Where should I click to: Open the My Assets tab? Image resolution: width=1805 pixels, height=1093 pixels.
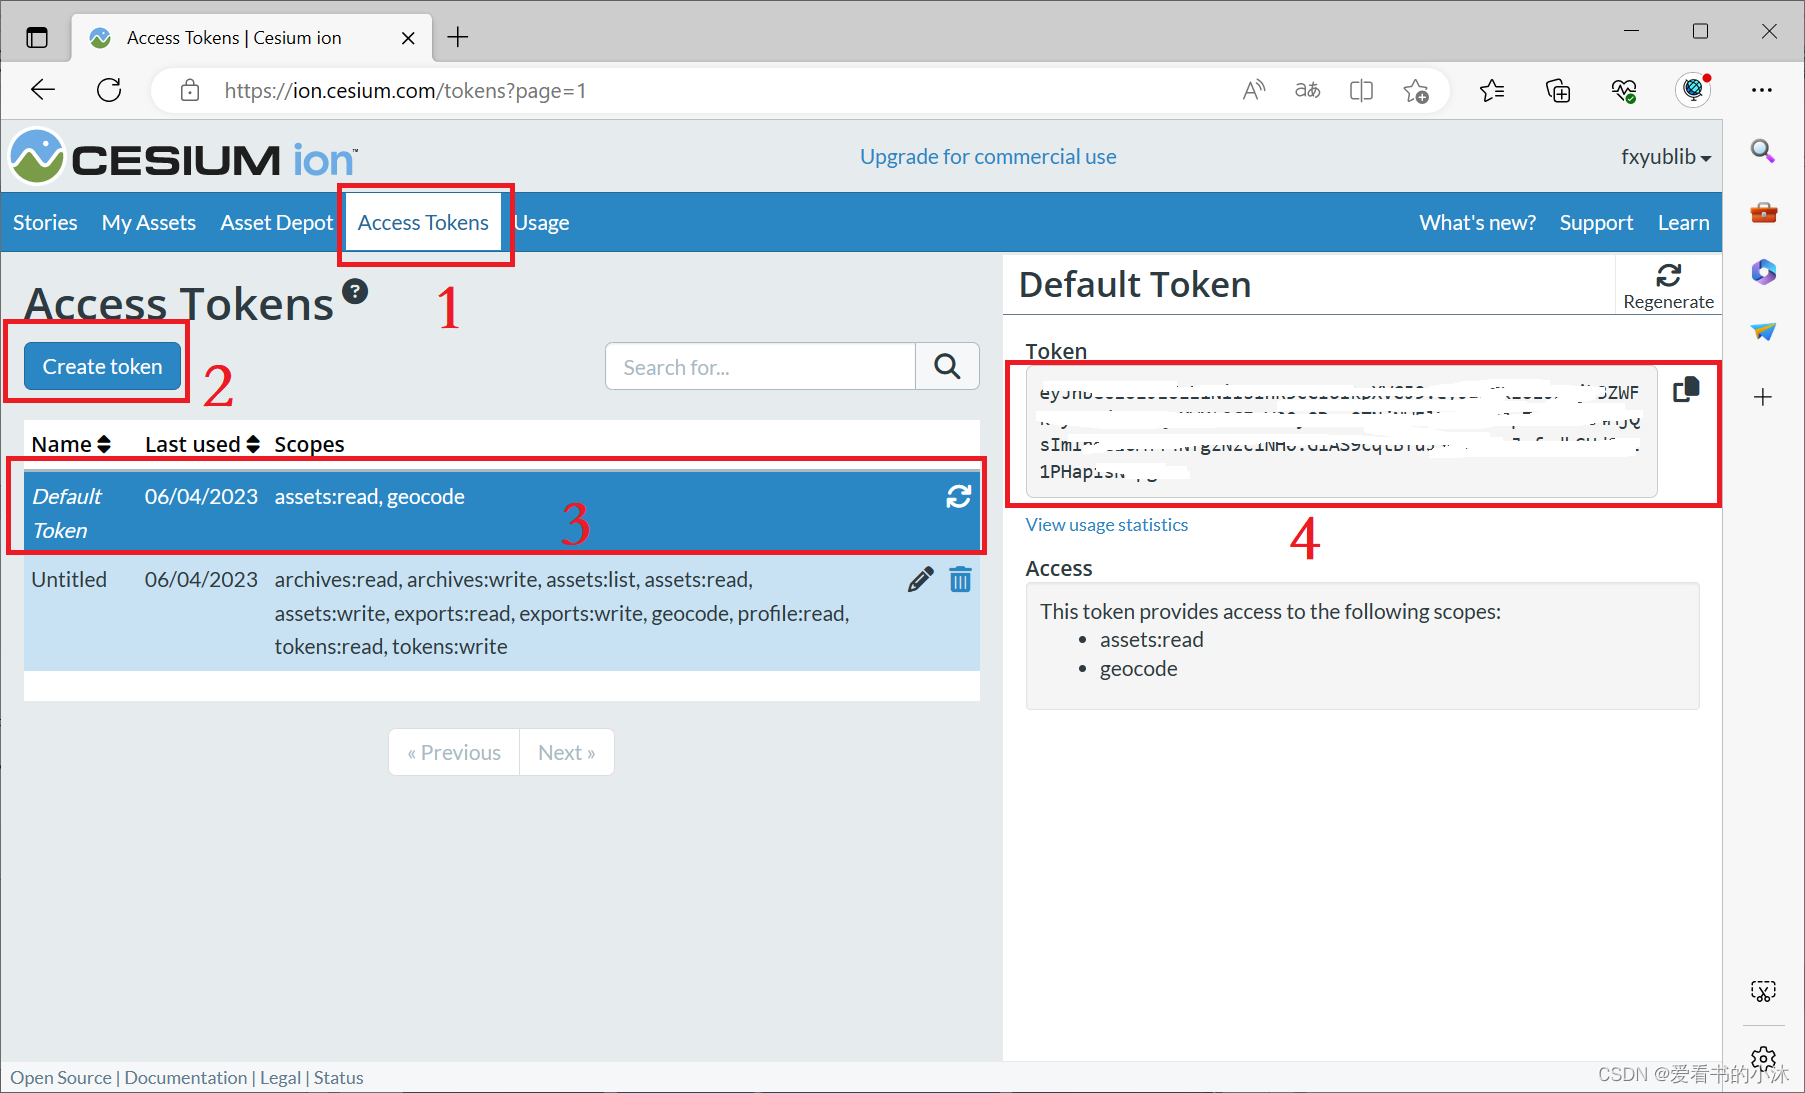[149, 223]
